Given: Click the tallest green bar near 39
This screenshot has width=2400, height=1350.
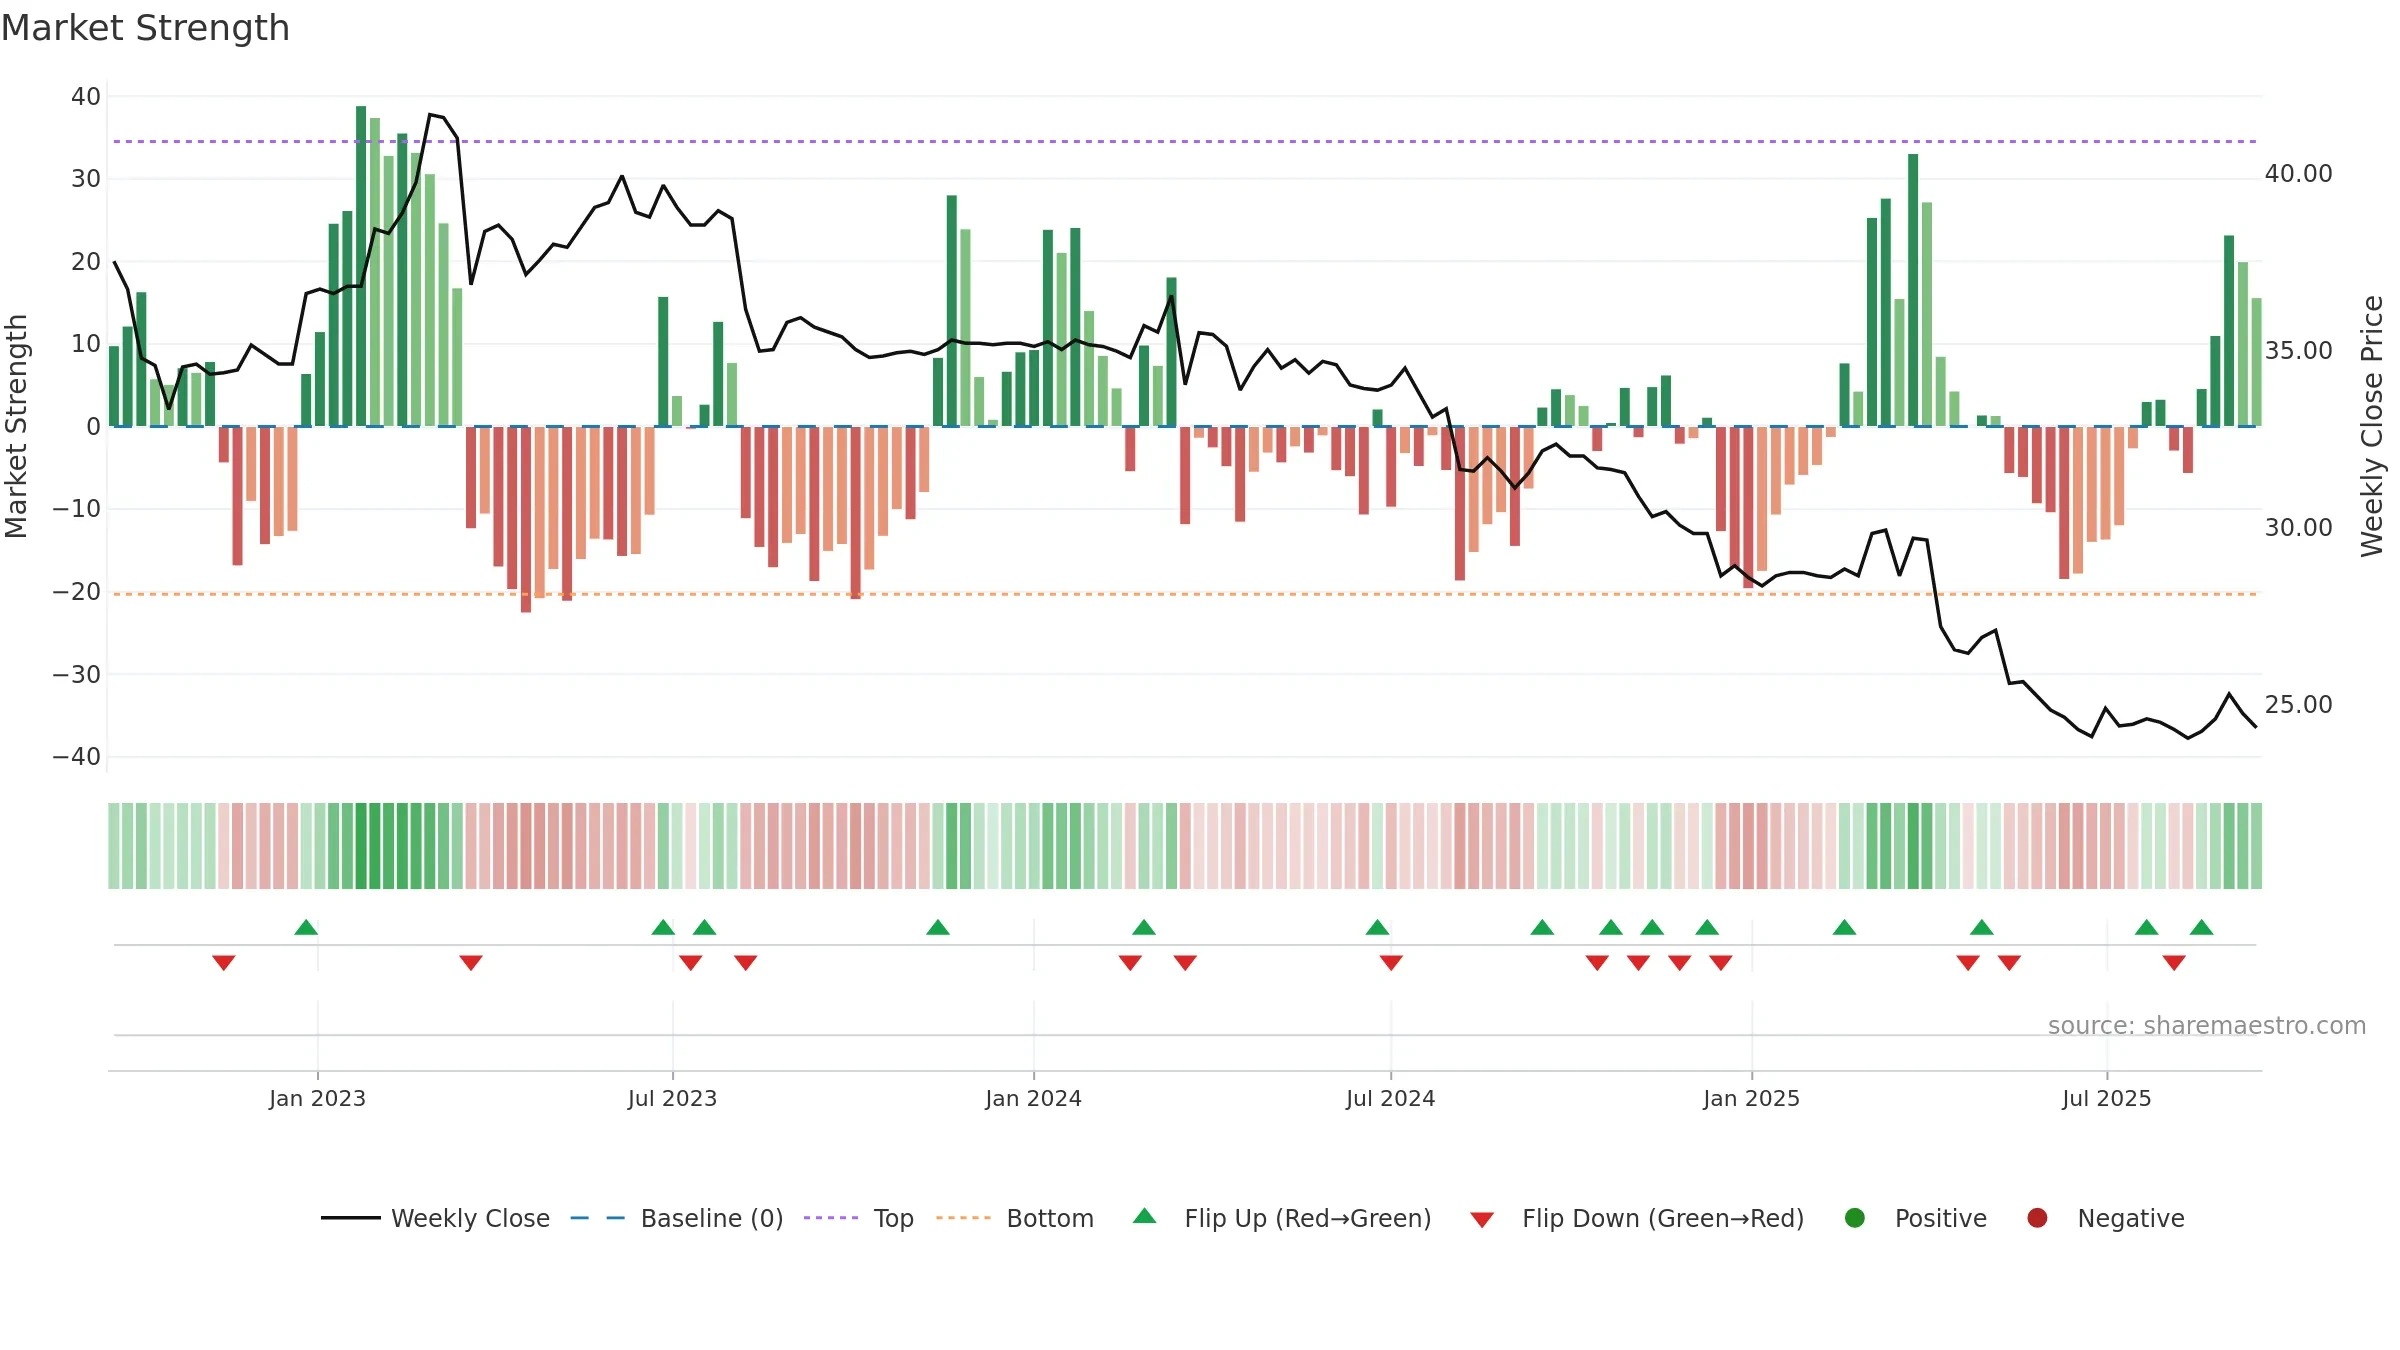Looking at the screenshot, I should click(x=361, y=266).
